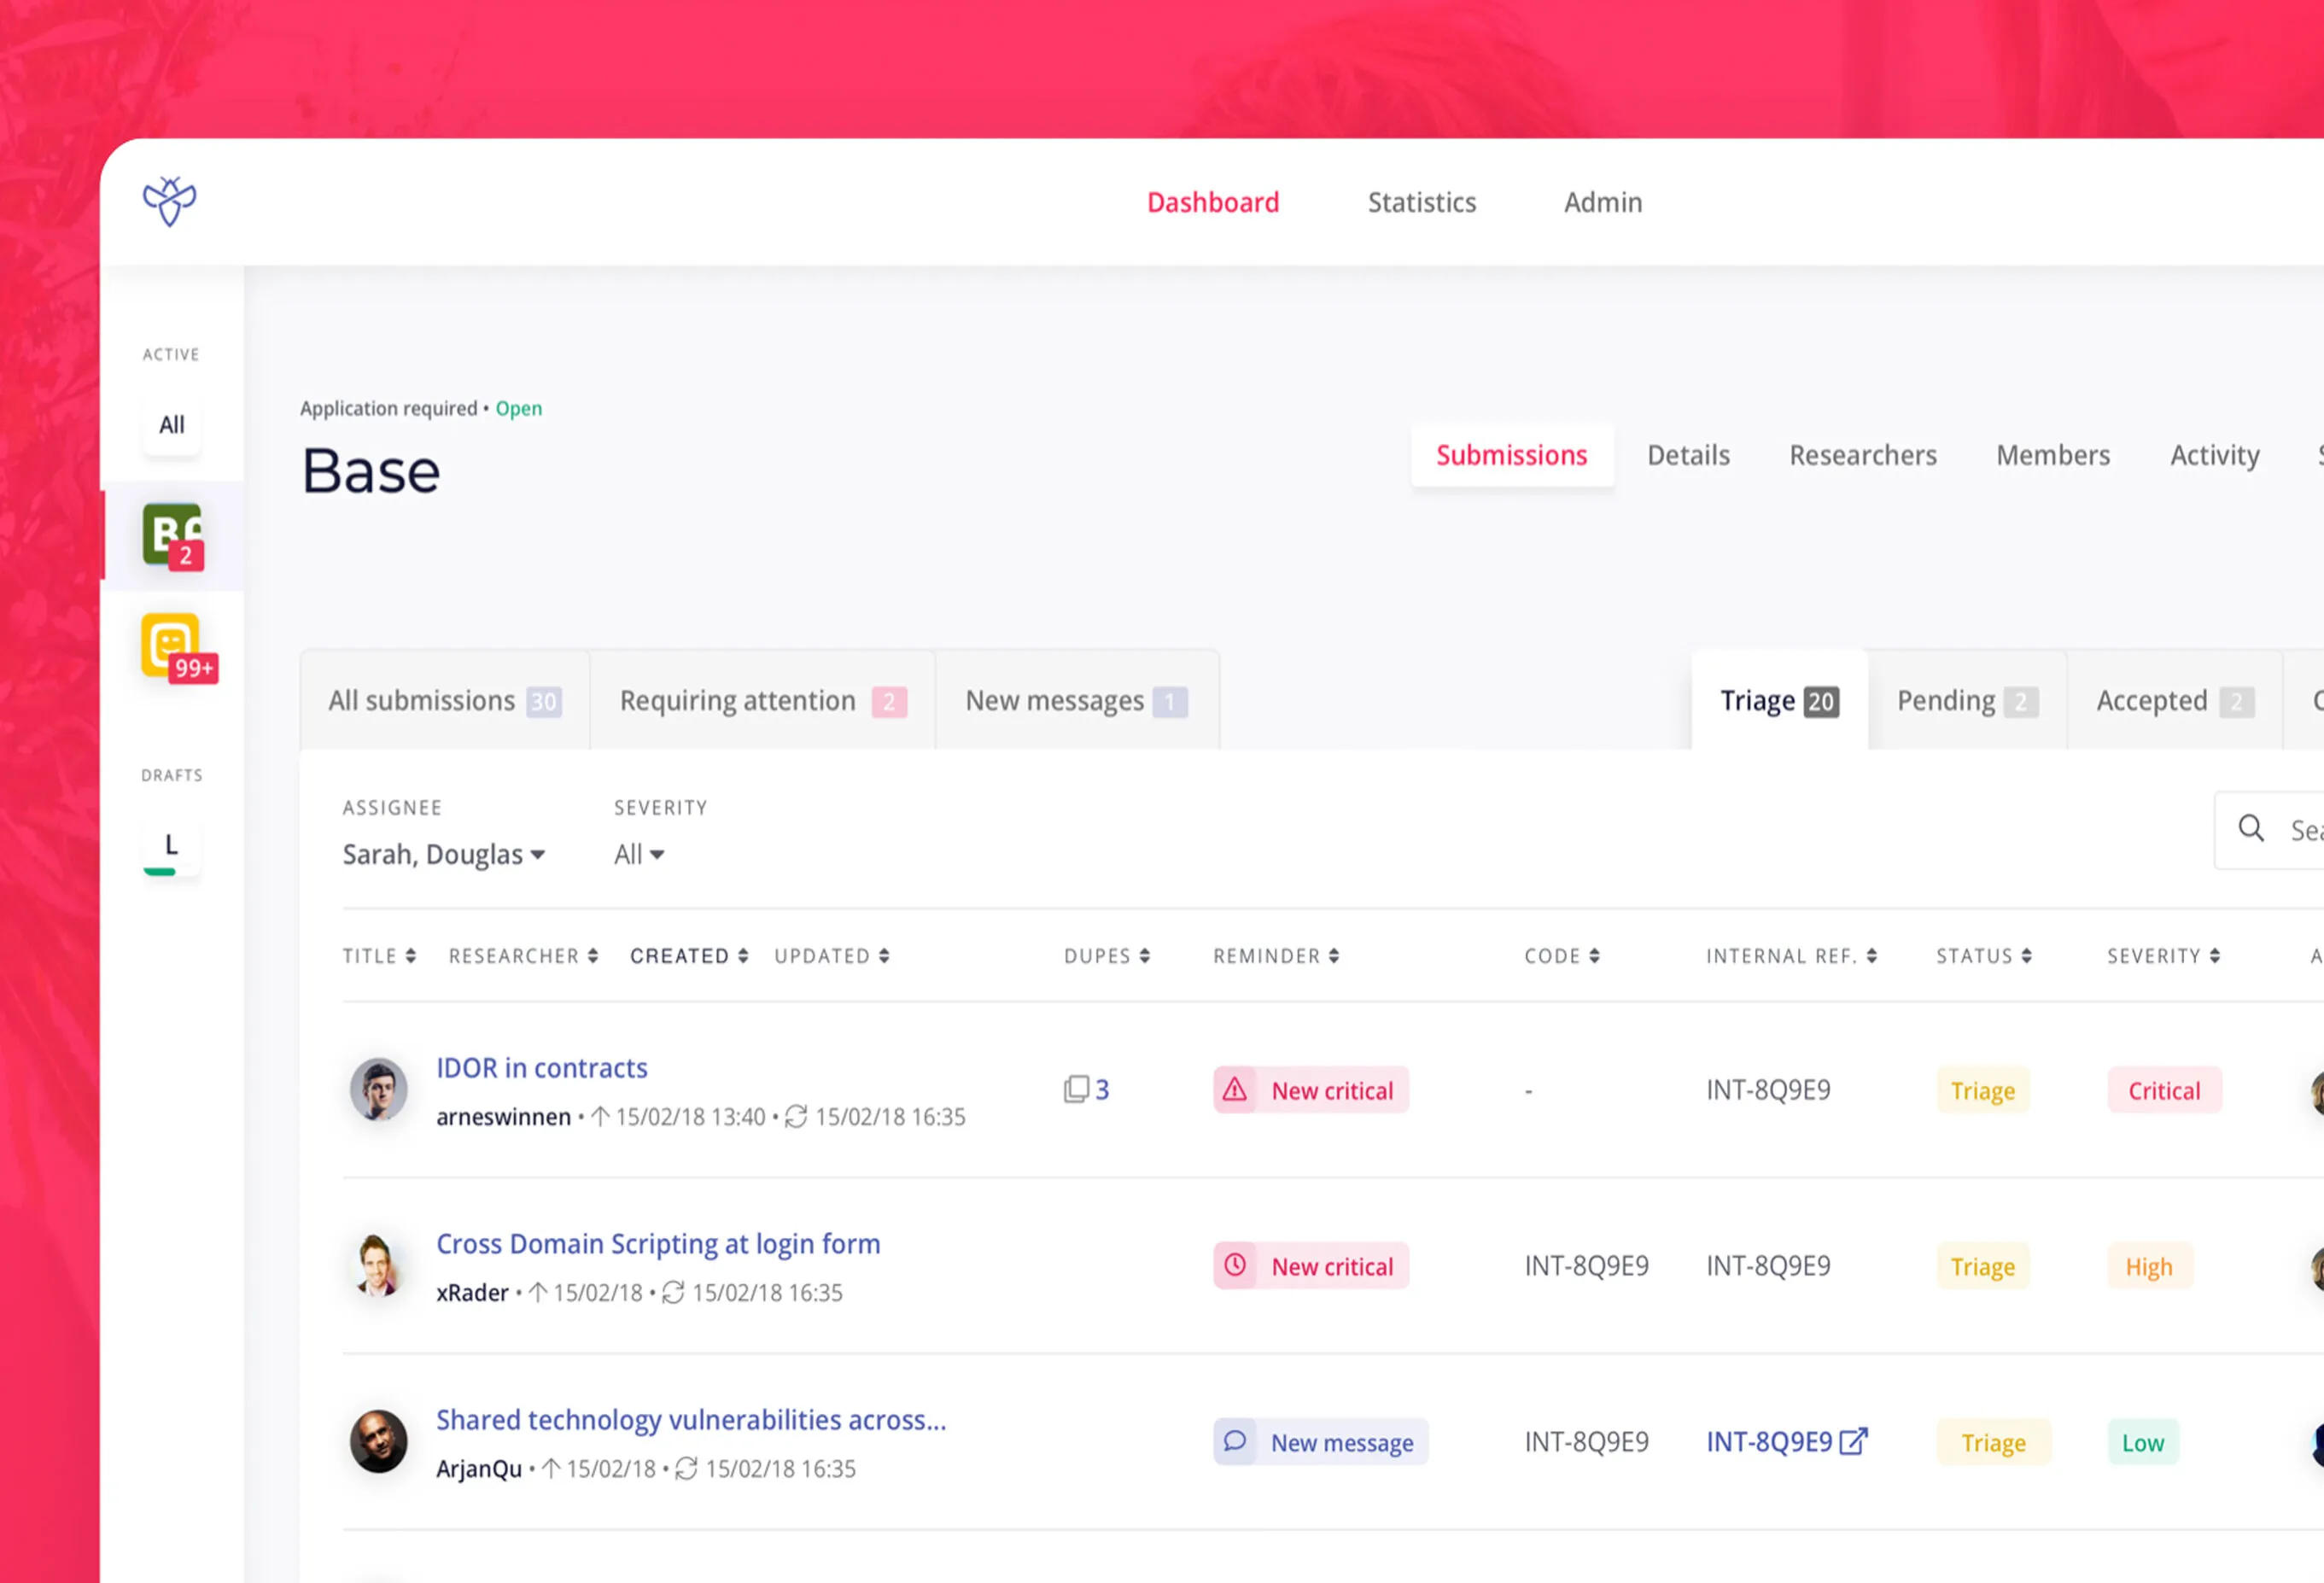The image size is (2324, 1583).
Task: Click the 3 dupes count on IDOR row
Action: pos(1102,1089)
